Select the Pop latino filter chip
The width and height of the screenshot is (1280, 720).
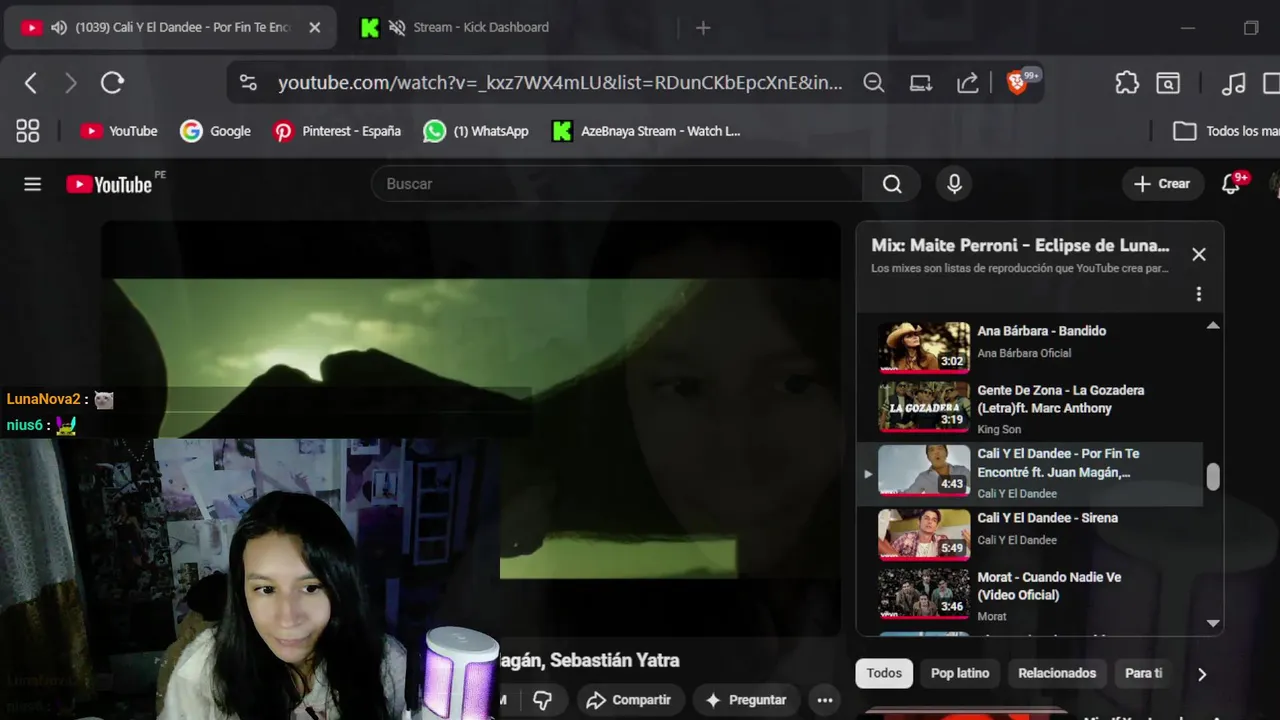point(960,673)
